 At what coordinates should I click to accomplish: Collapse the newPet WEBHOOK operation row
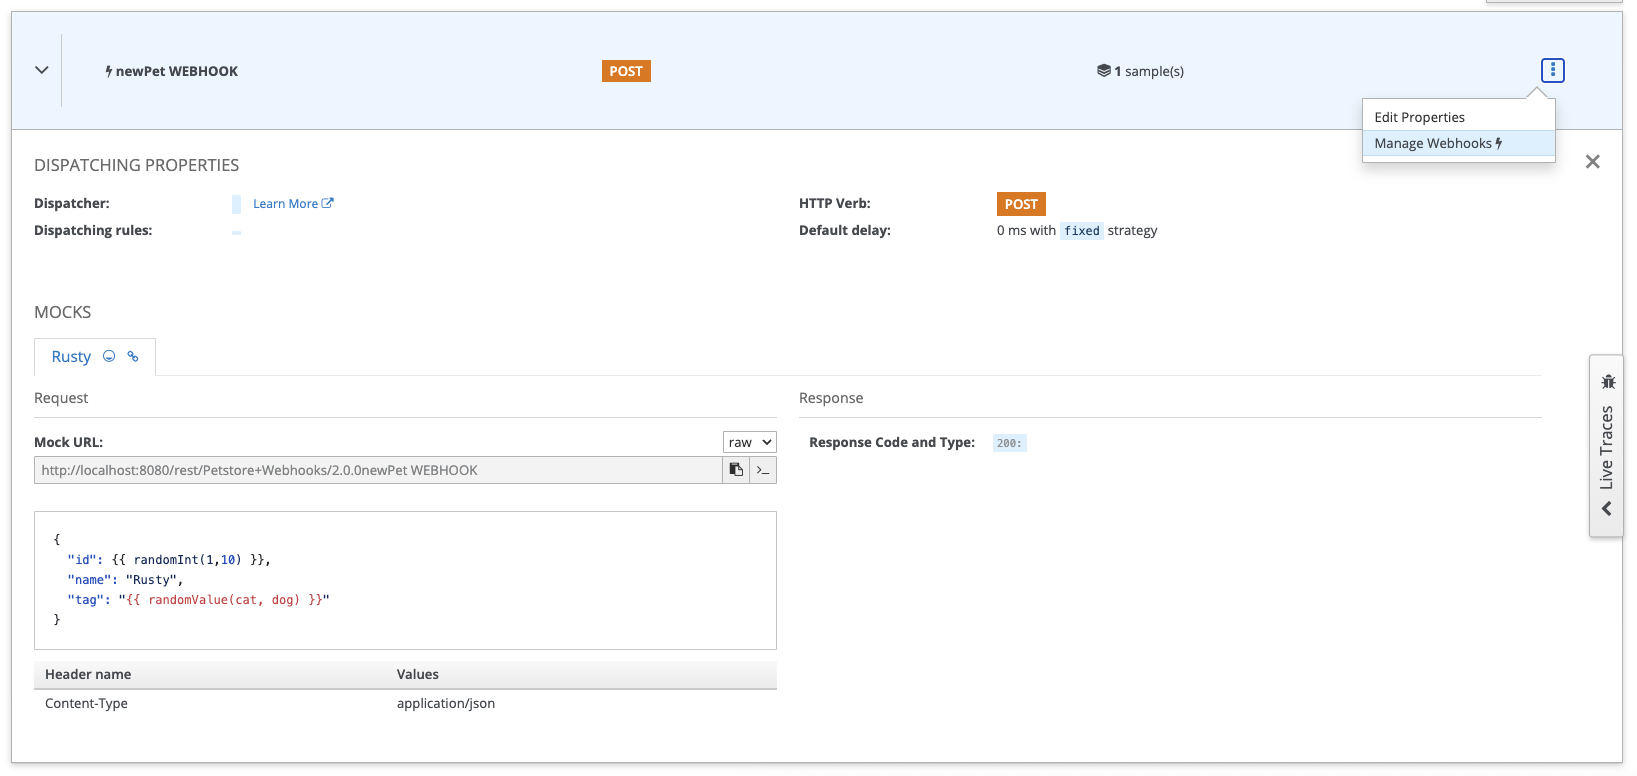(42, 70)
